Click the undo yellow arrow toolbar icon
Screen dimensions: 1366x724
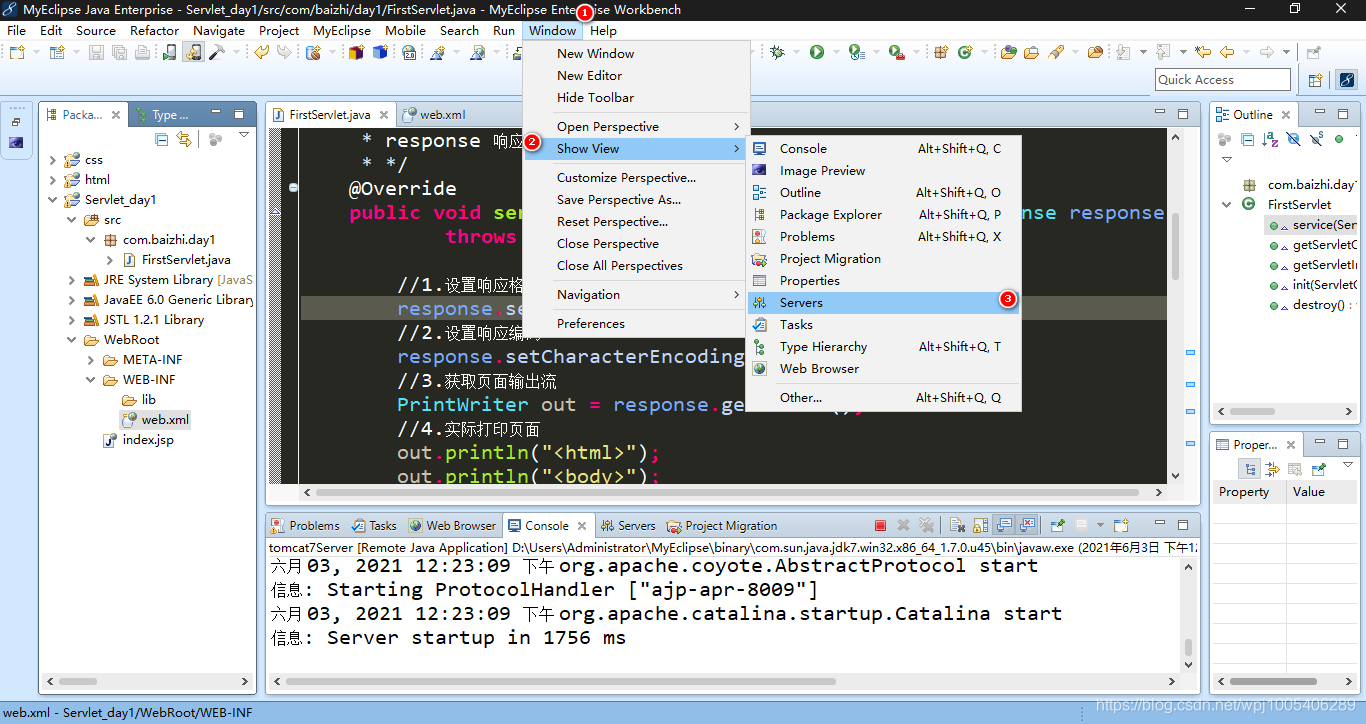(x=261, y=52)
